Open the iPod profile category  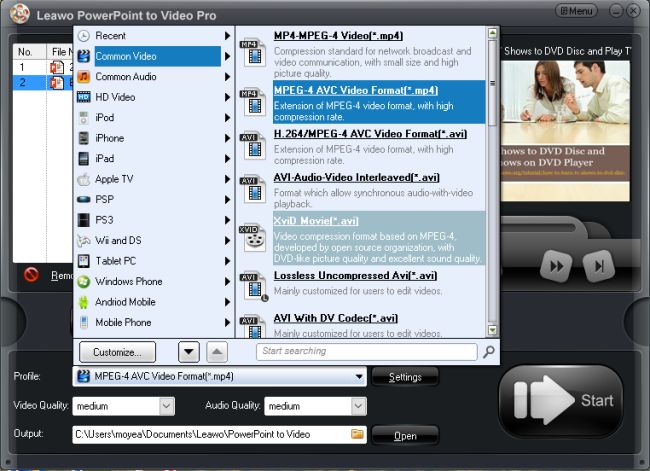click(x=153, y=117)
